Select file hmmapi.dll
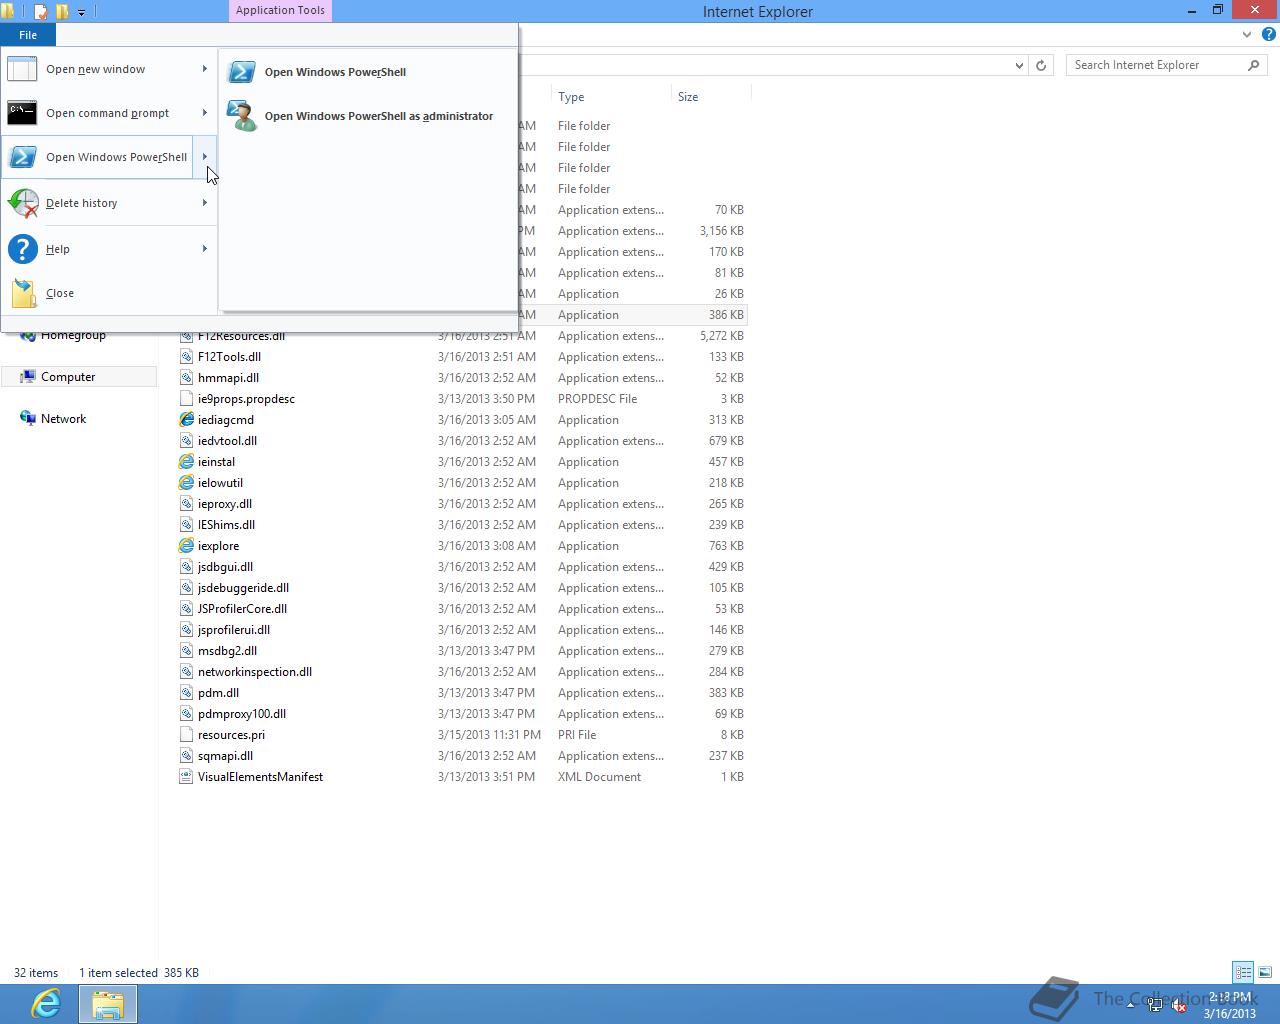The image size is (1280, 1024). pos(228,378)
